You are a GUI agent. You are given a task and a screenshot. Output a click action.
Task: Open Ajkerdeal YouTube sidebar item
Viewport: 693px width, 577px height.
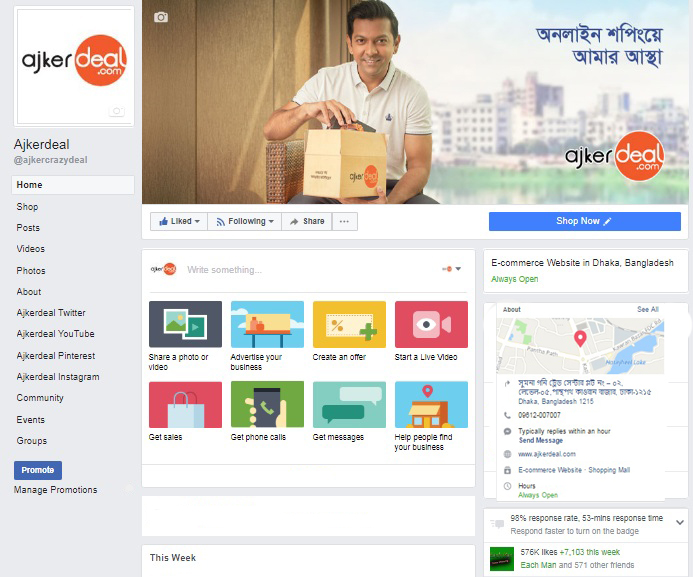(x=55, y=334)
